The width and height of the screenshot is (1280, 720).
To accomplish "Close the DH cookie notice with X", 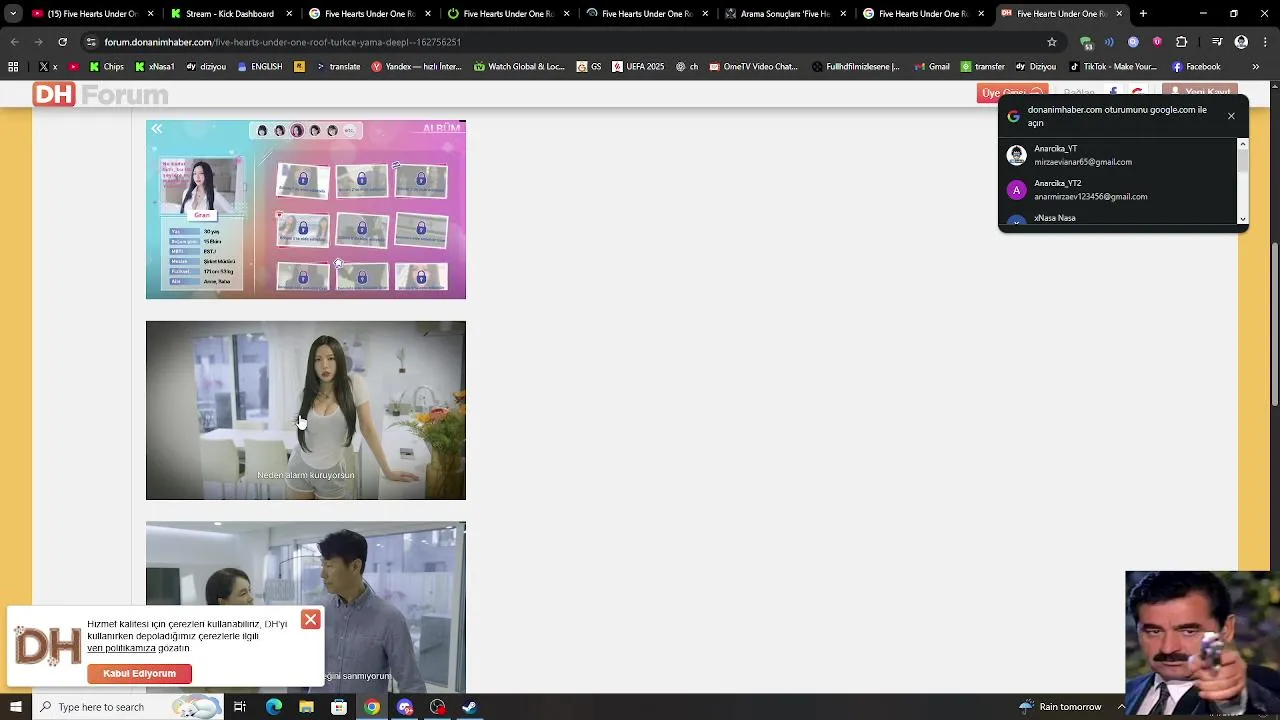I will coord(310,620).
